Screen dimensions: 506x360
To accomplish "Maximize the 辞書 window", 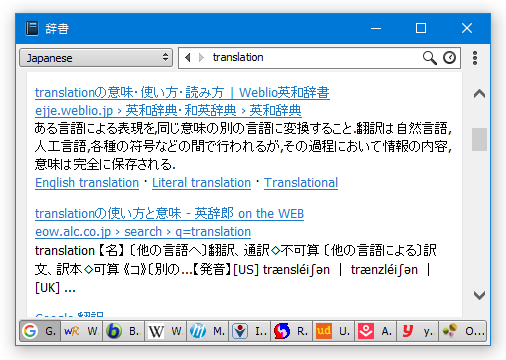I will click(x=421, y=28).
